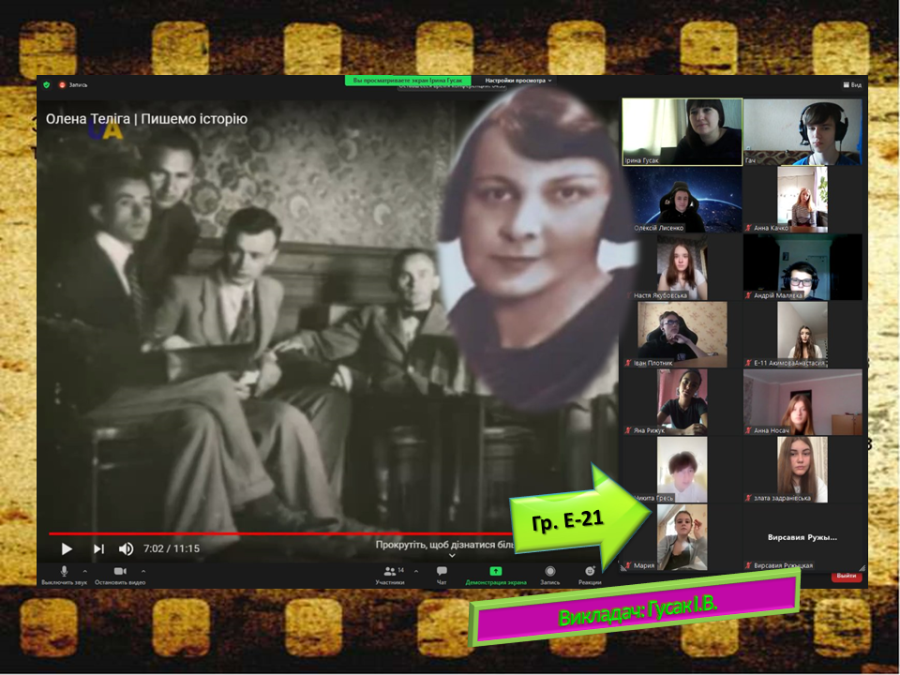Click the muted mic icon beside Мария
The width and height of the screenshot is (900, 675).
coord(628,565)
